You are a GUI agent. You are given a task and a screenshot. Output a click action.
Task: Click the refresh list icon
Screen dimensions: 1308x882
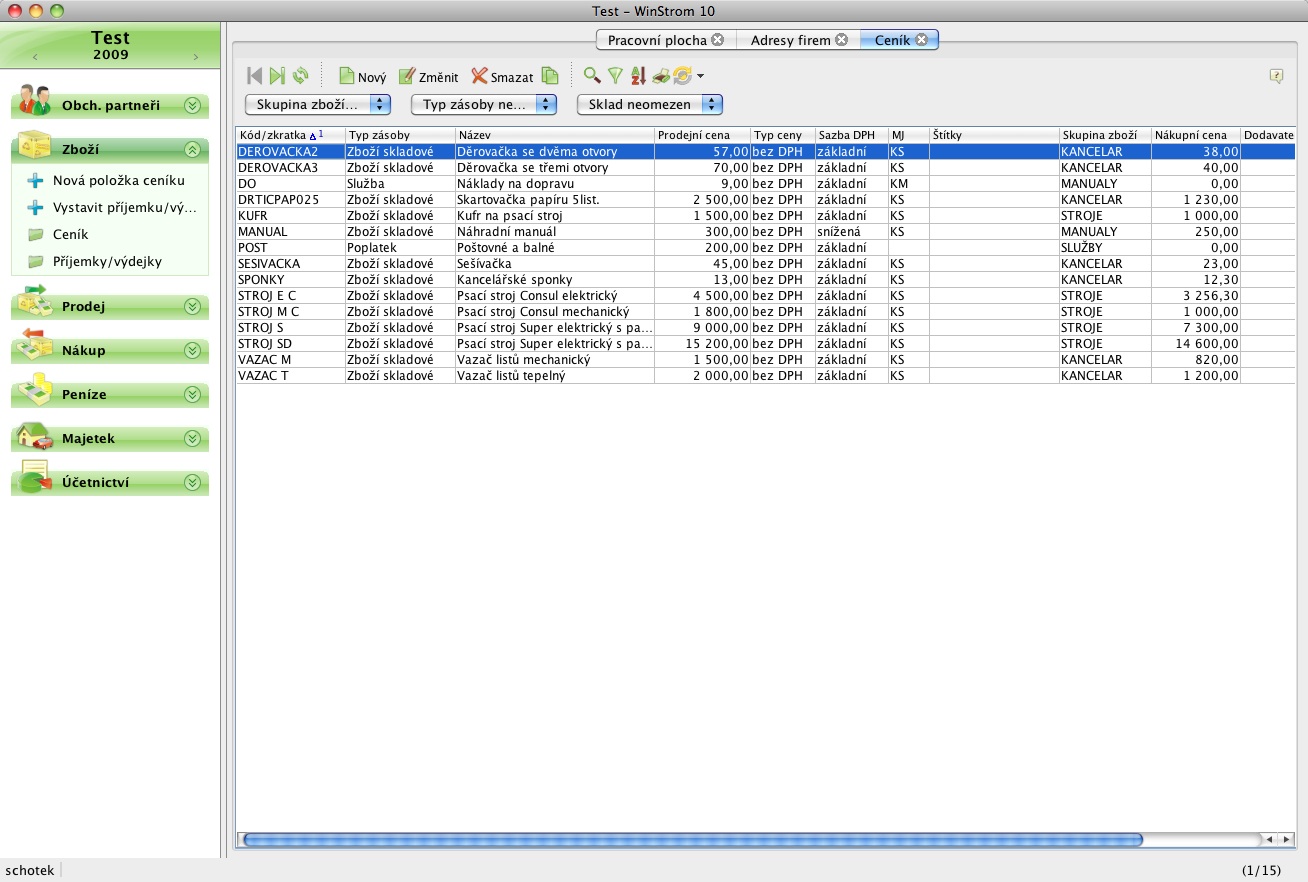point(300,76)
